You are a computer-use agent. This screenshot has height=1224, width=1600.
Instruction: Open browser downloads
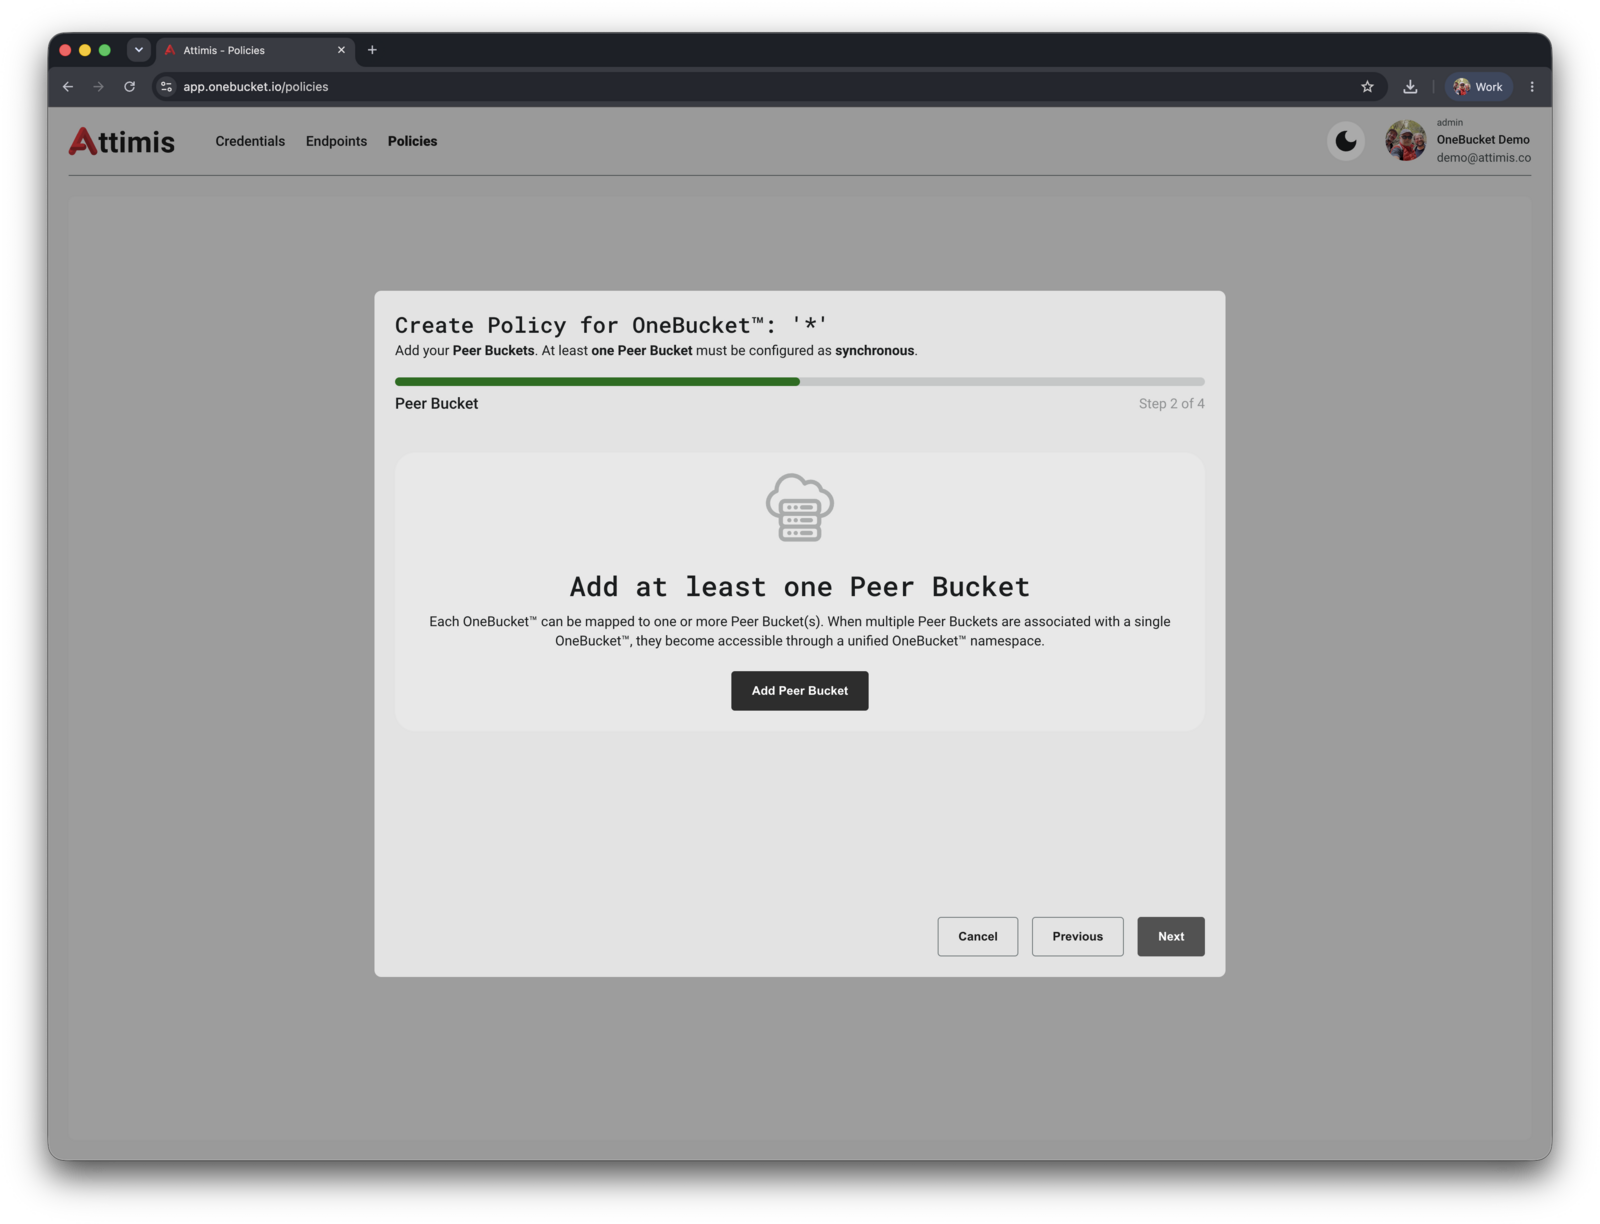click(1410, 87)
